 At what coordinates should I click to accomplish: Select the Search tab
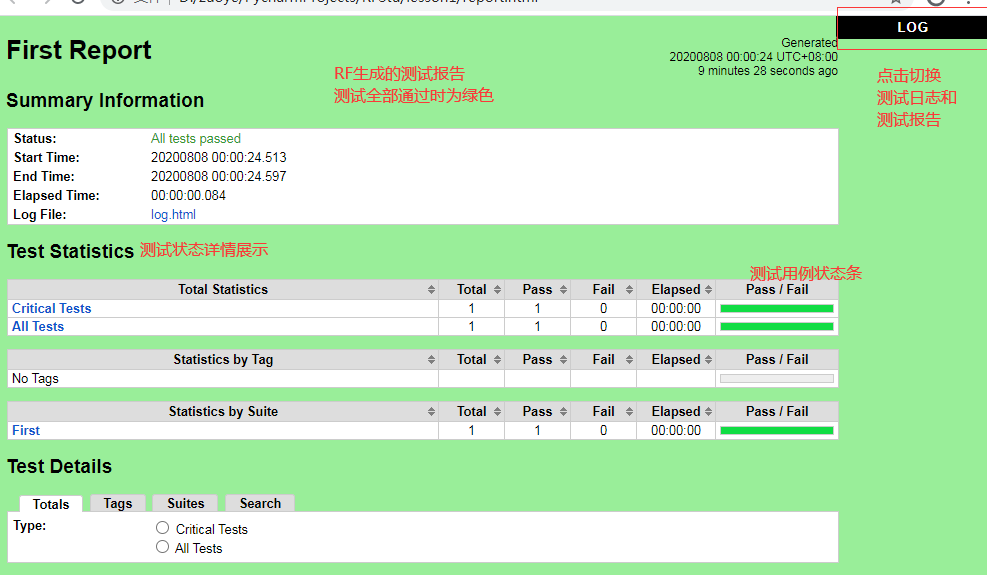coord(260,503)
